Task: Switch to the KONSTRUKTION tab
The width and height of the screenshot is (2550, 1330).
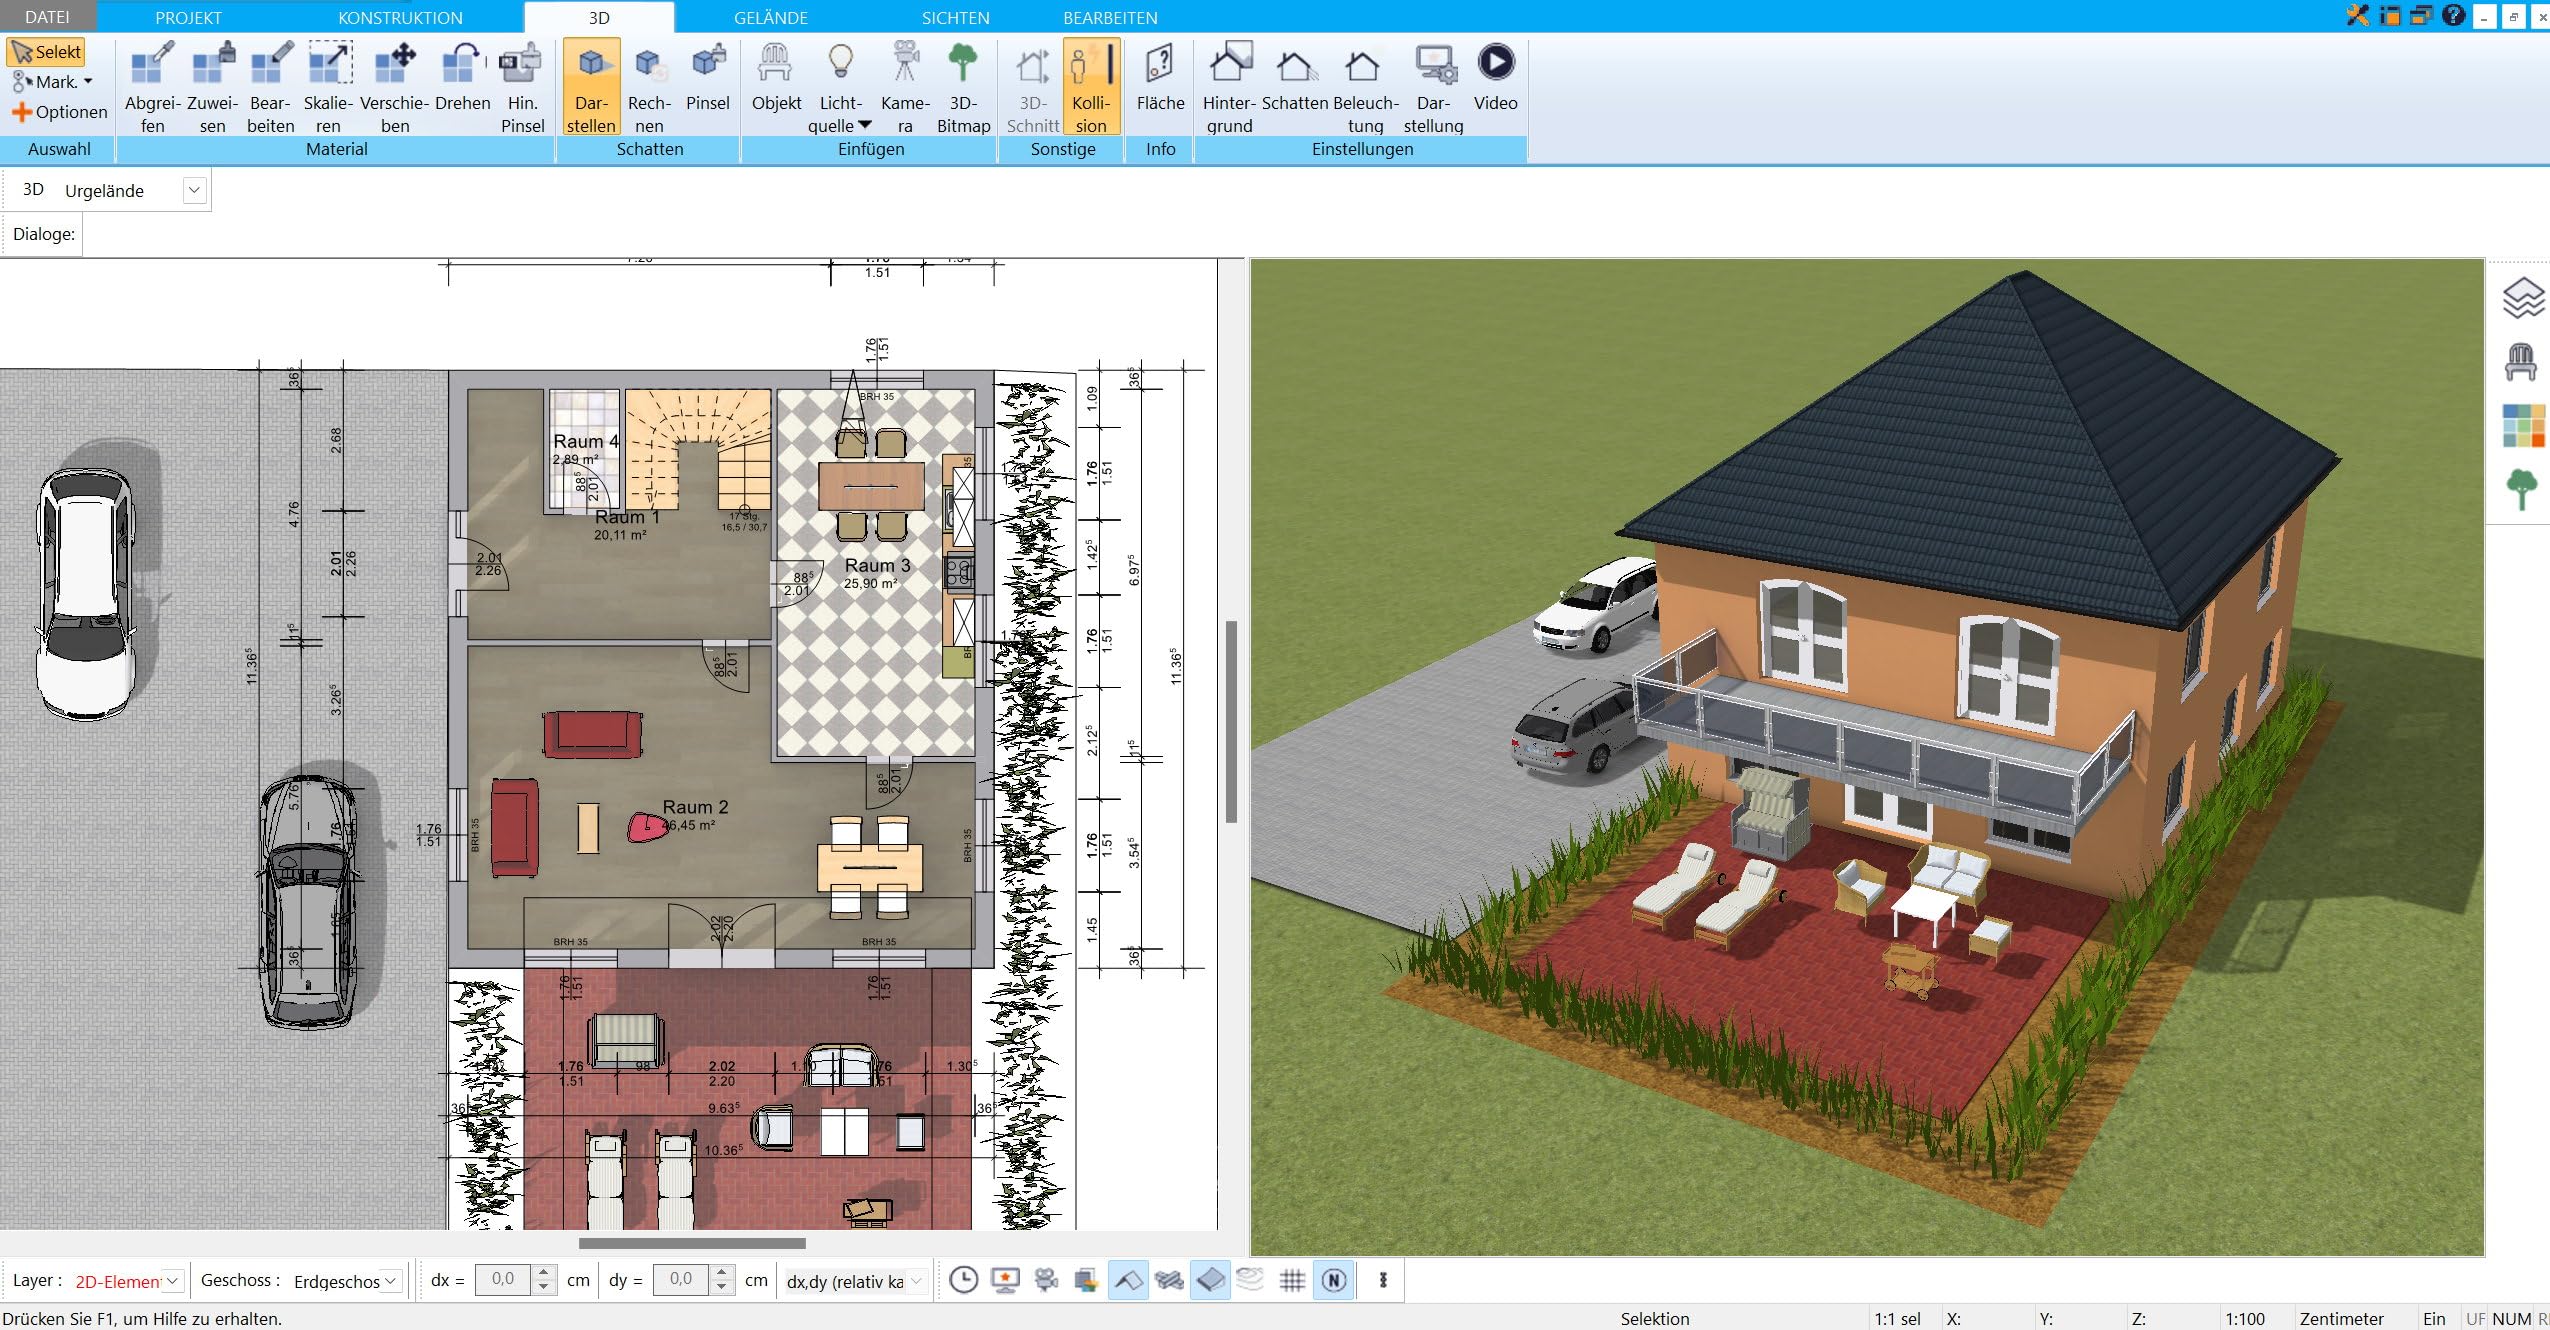Action: [x=400, y=17]
